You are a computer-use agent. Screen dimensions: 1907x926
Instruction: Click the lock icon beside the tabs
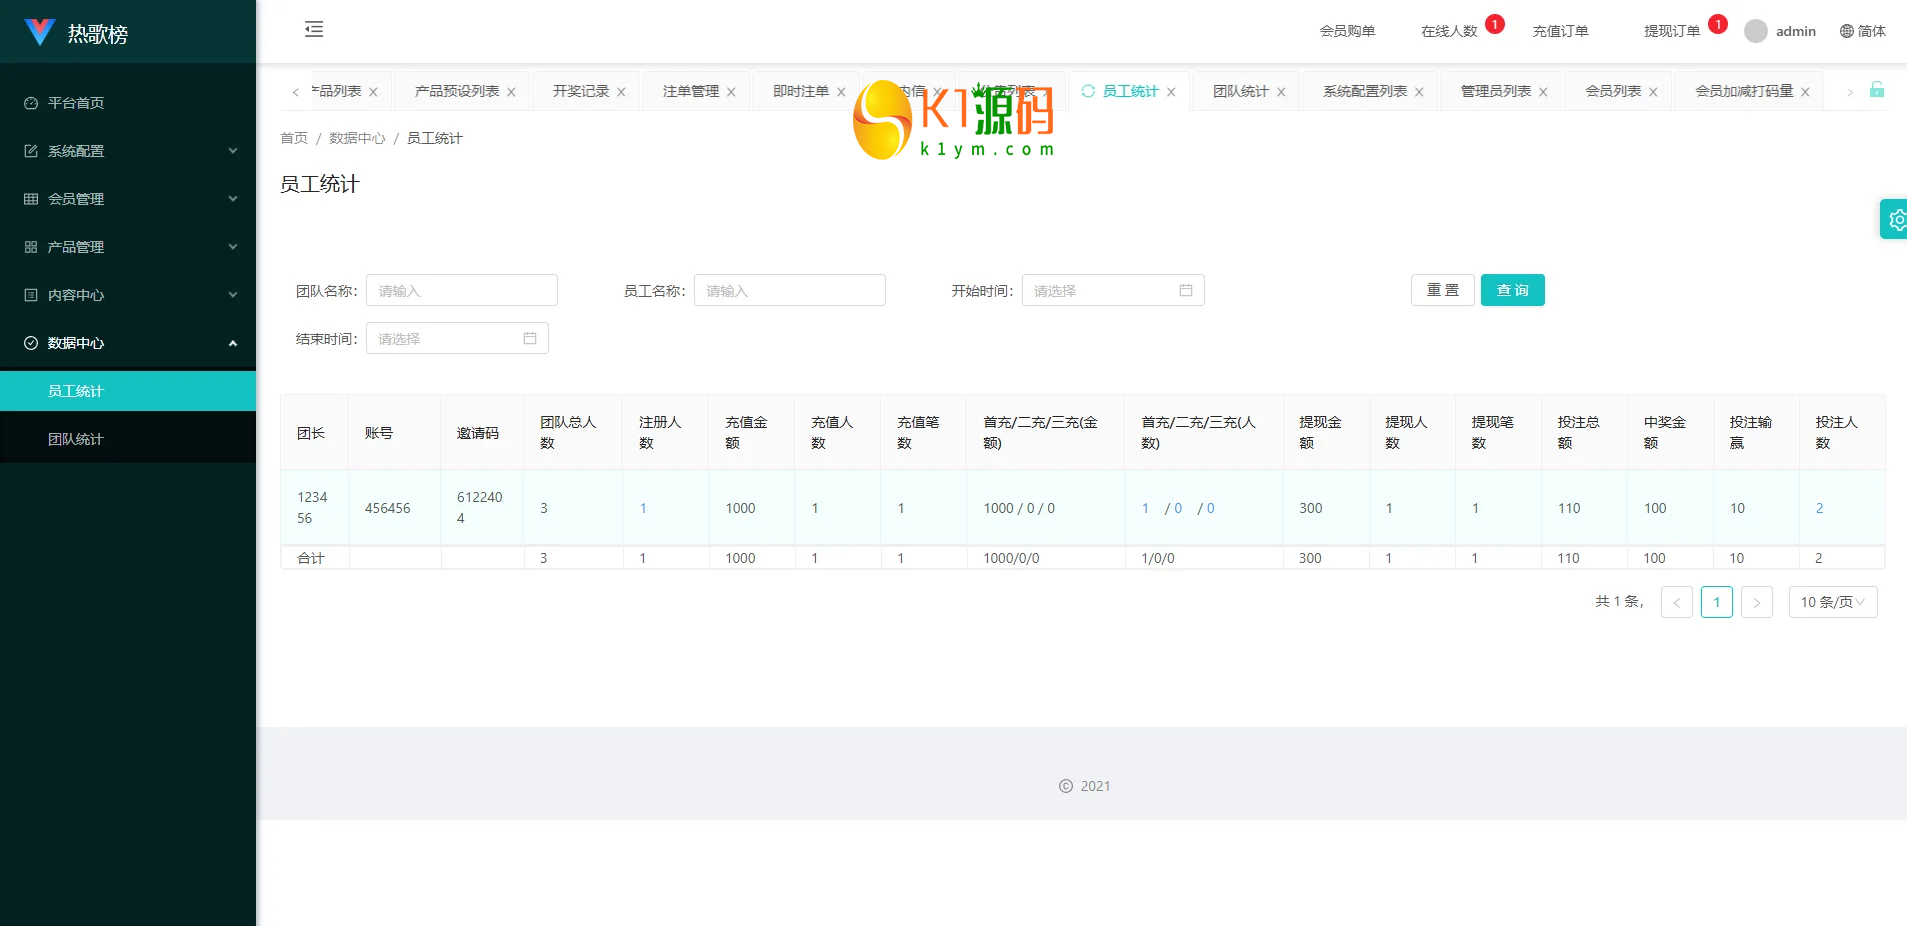[1877, 89]
